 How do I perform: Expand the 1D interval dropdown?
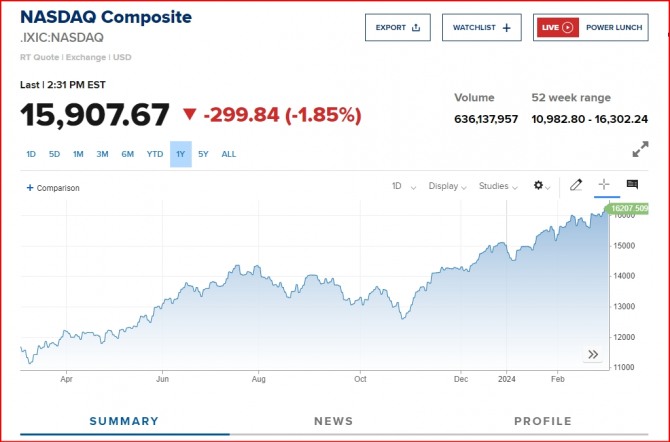401,186
